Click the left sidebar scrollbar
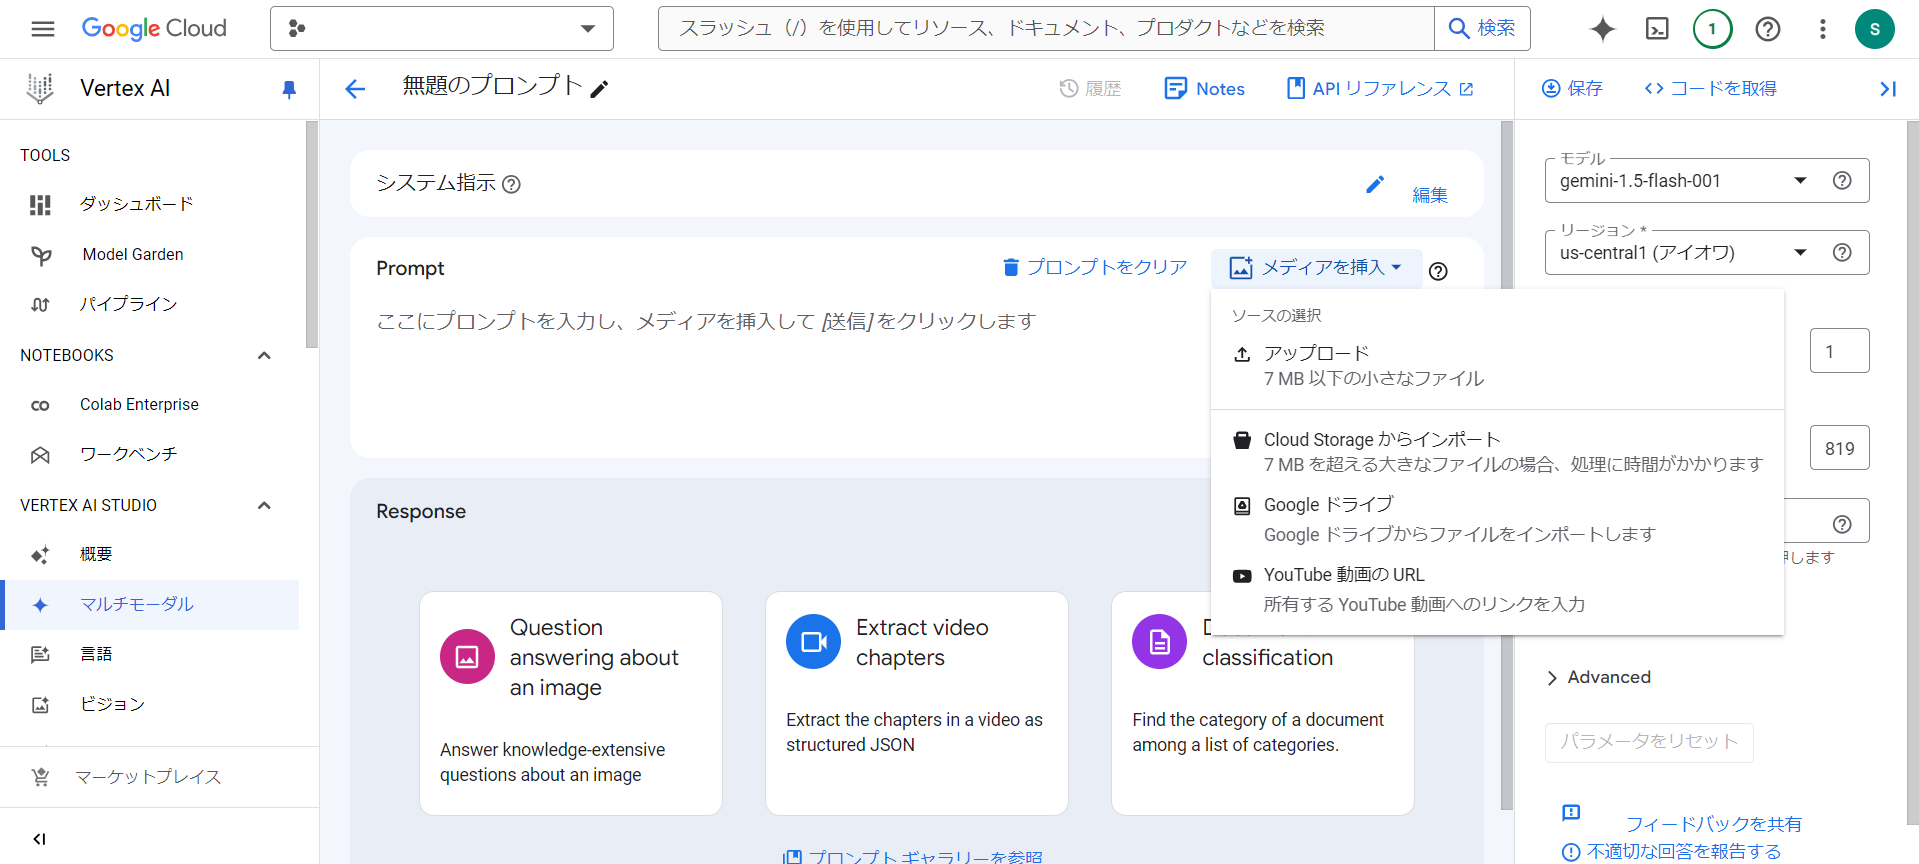Viewport: 1919px width, 864px height. pos(312,234)
